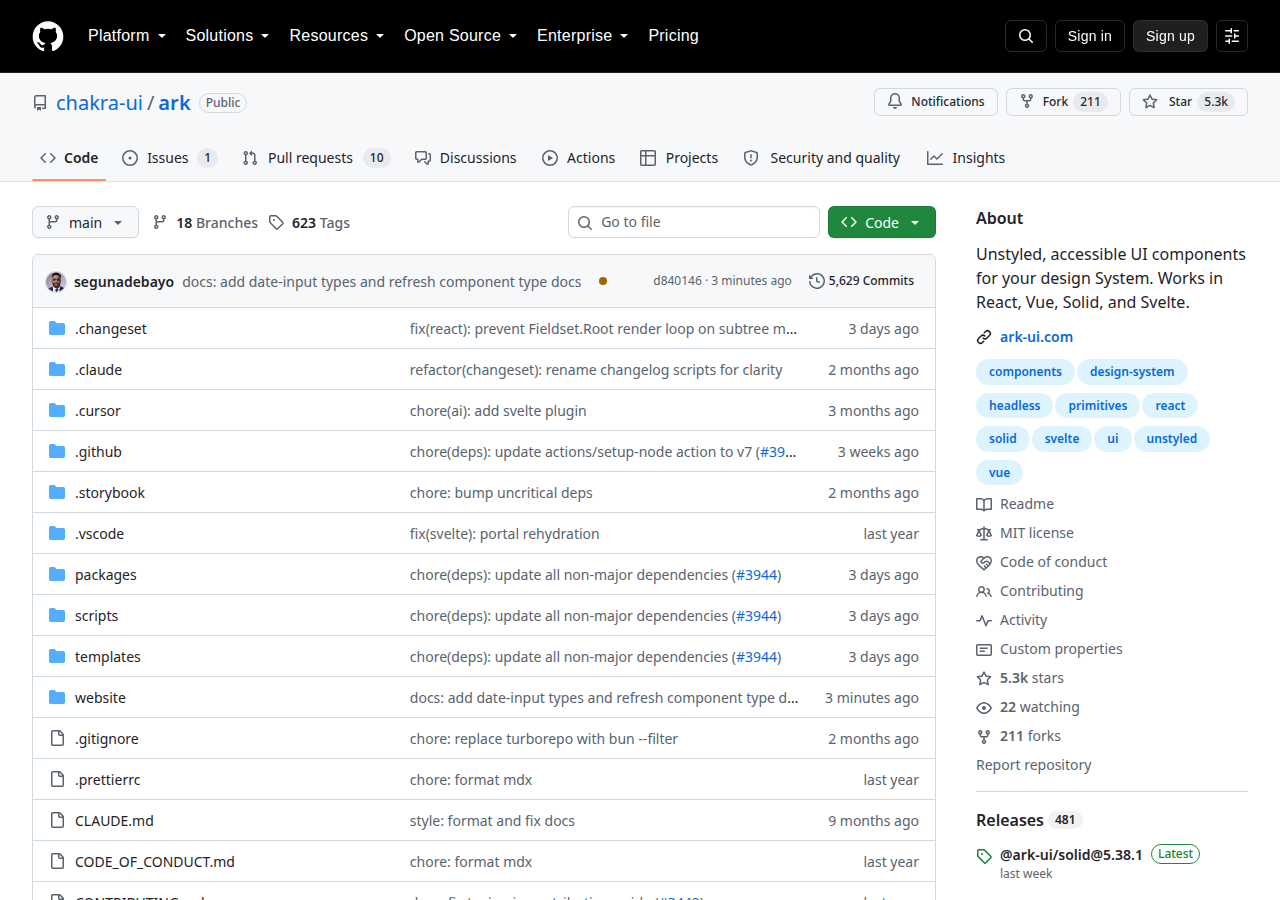This screenshot has width=1280, height=900.
Task: Open the website folder
Action: pyautogui.click(x=100, y=697)
